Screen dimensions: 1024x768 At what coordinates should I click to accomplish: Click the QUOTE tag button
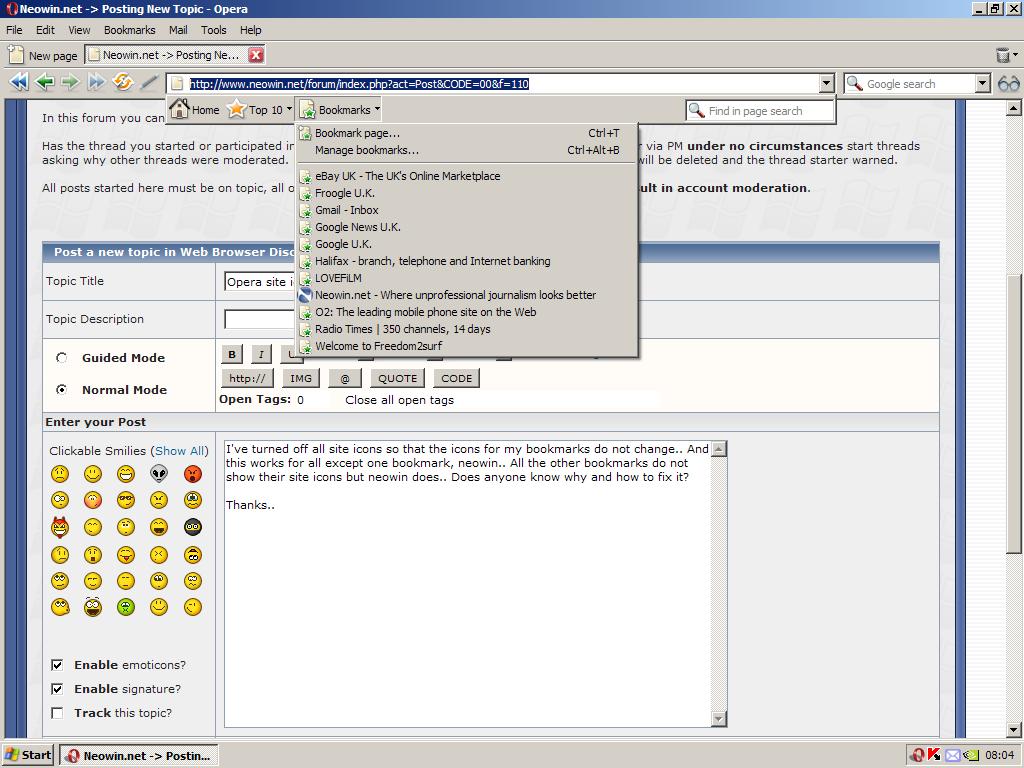point(397,378)
